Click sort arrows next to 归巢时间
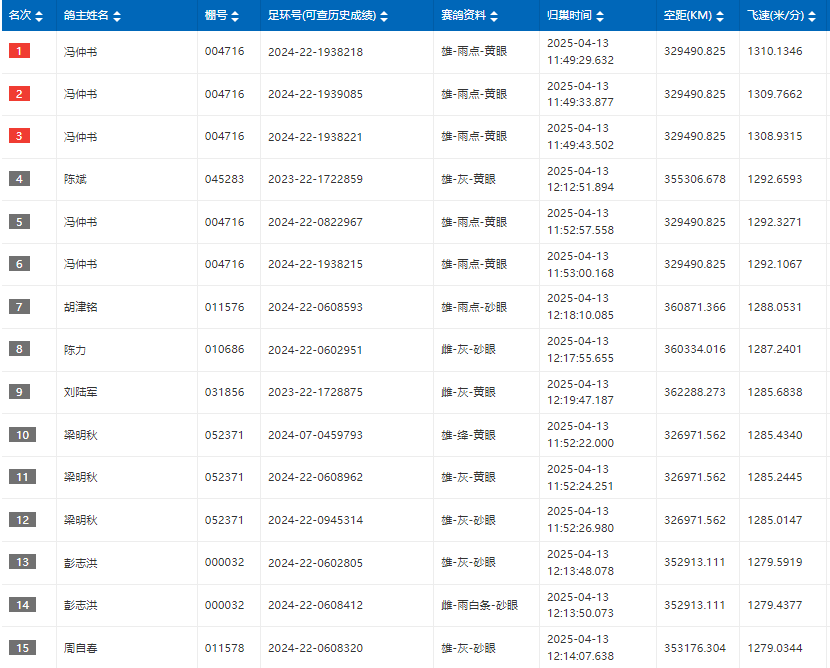Viewport: 830px width, 668px height. tap(600, 16)
